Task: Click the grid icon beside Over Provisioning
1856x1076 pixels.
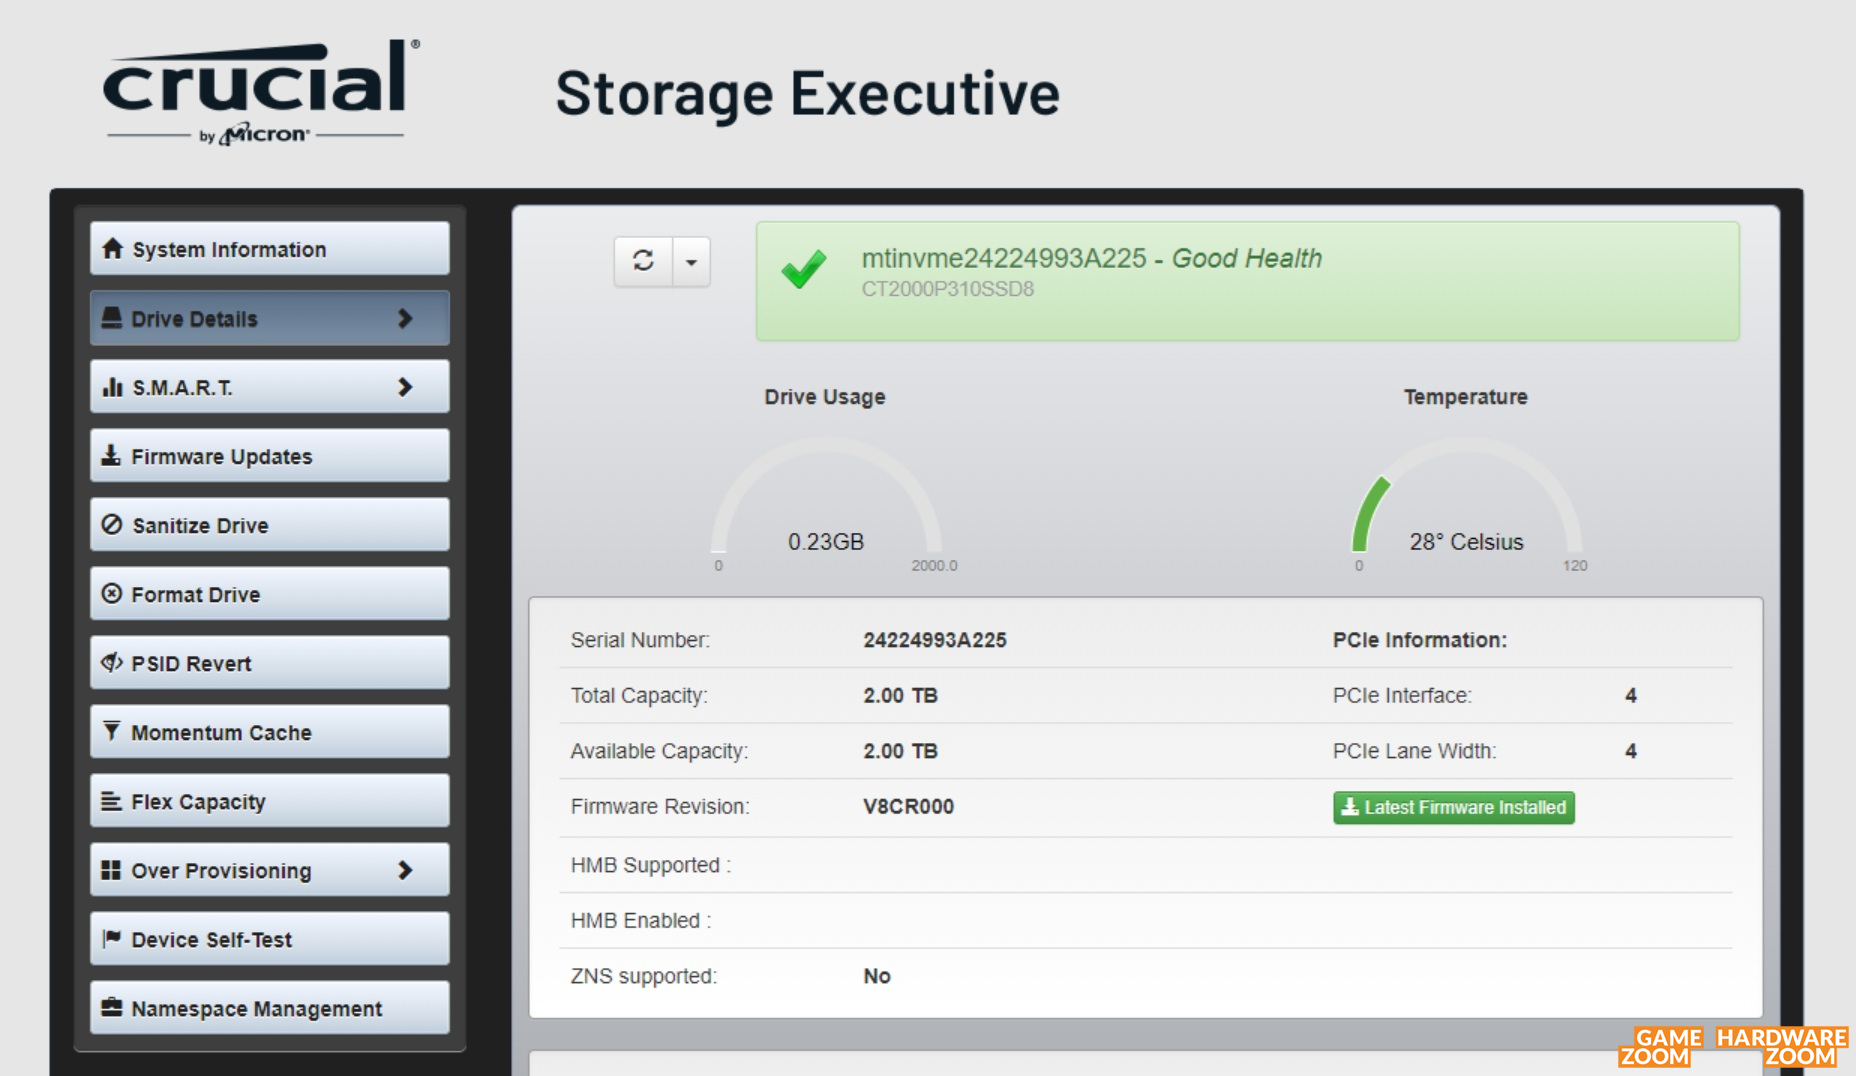Action: (x=111, y=870)
